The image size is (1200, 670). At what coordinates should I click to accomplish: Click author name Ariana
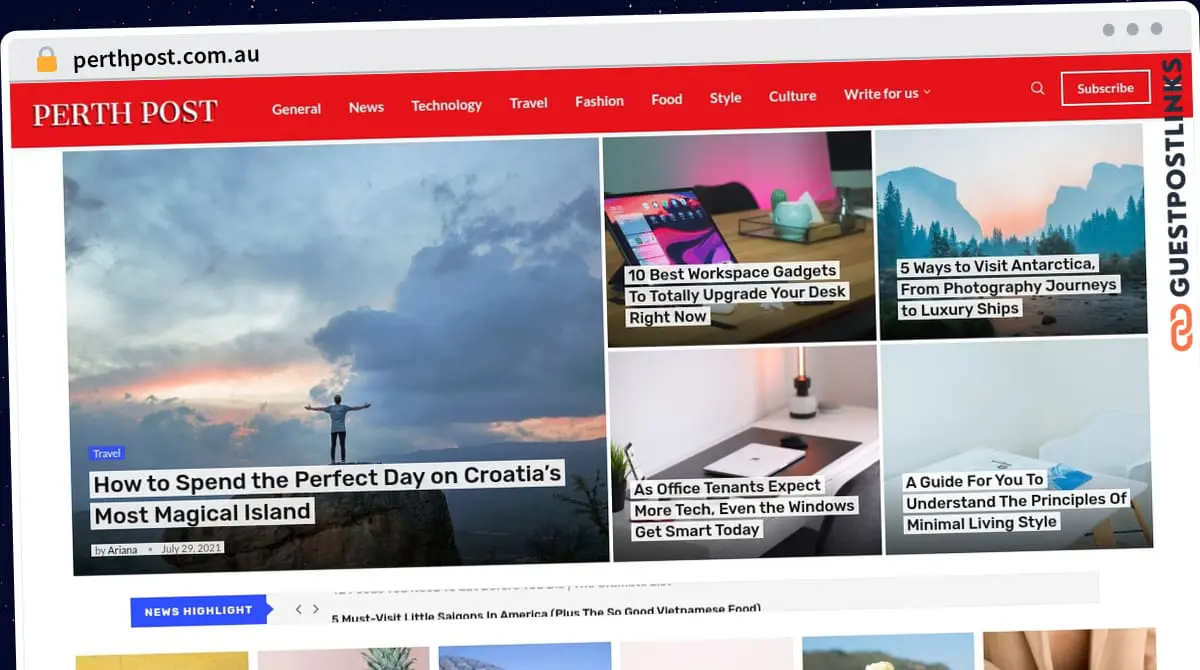tap(122, 550)
